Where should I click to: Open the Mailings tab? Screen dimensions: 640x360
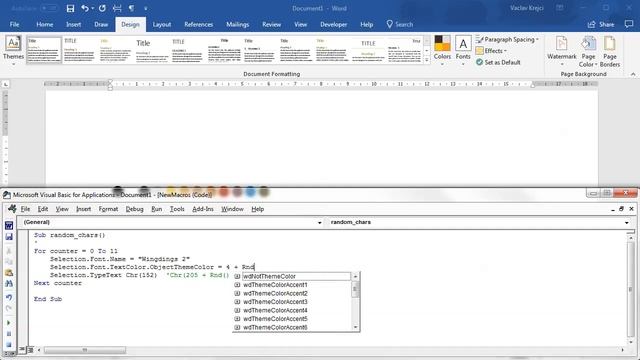pos(238,24)
